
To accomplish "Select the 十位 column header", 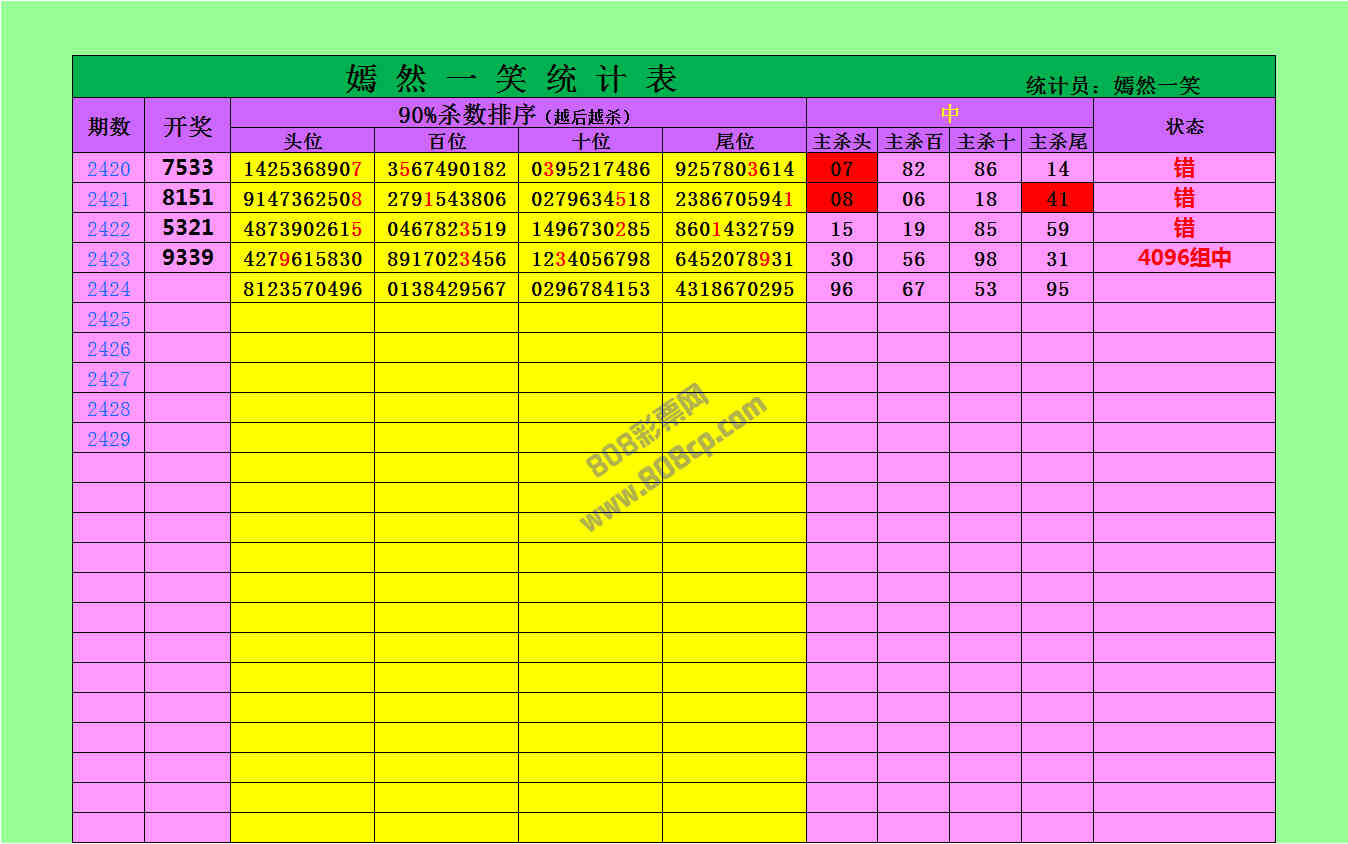I will pos(591,142).
